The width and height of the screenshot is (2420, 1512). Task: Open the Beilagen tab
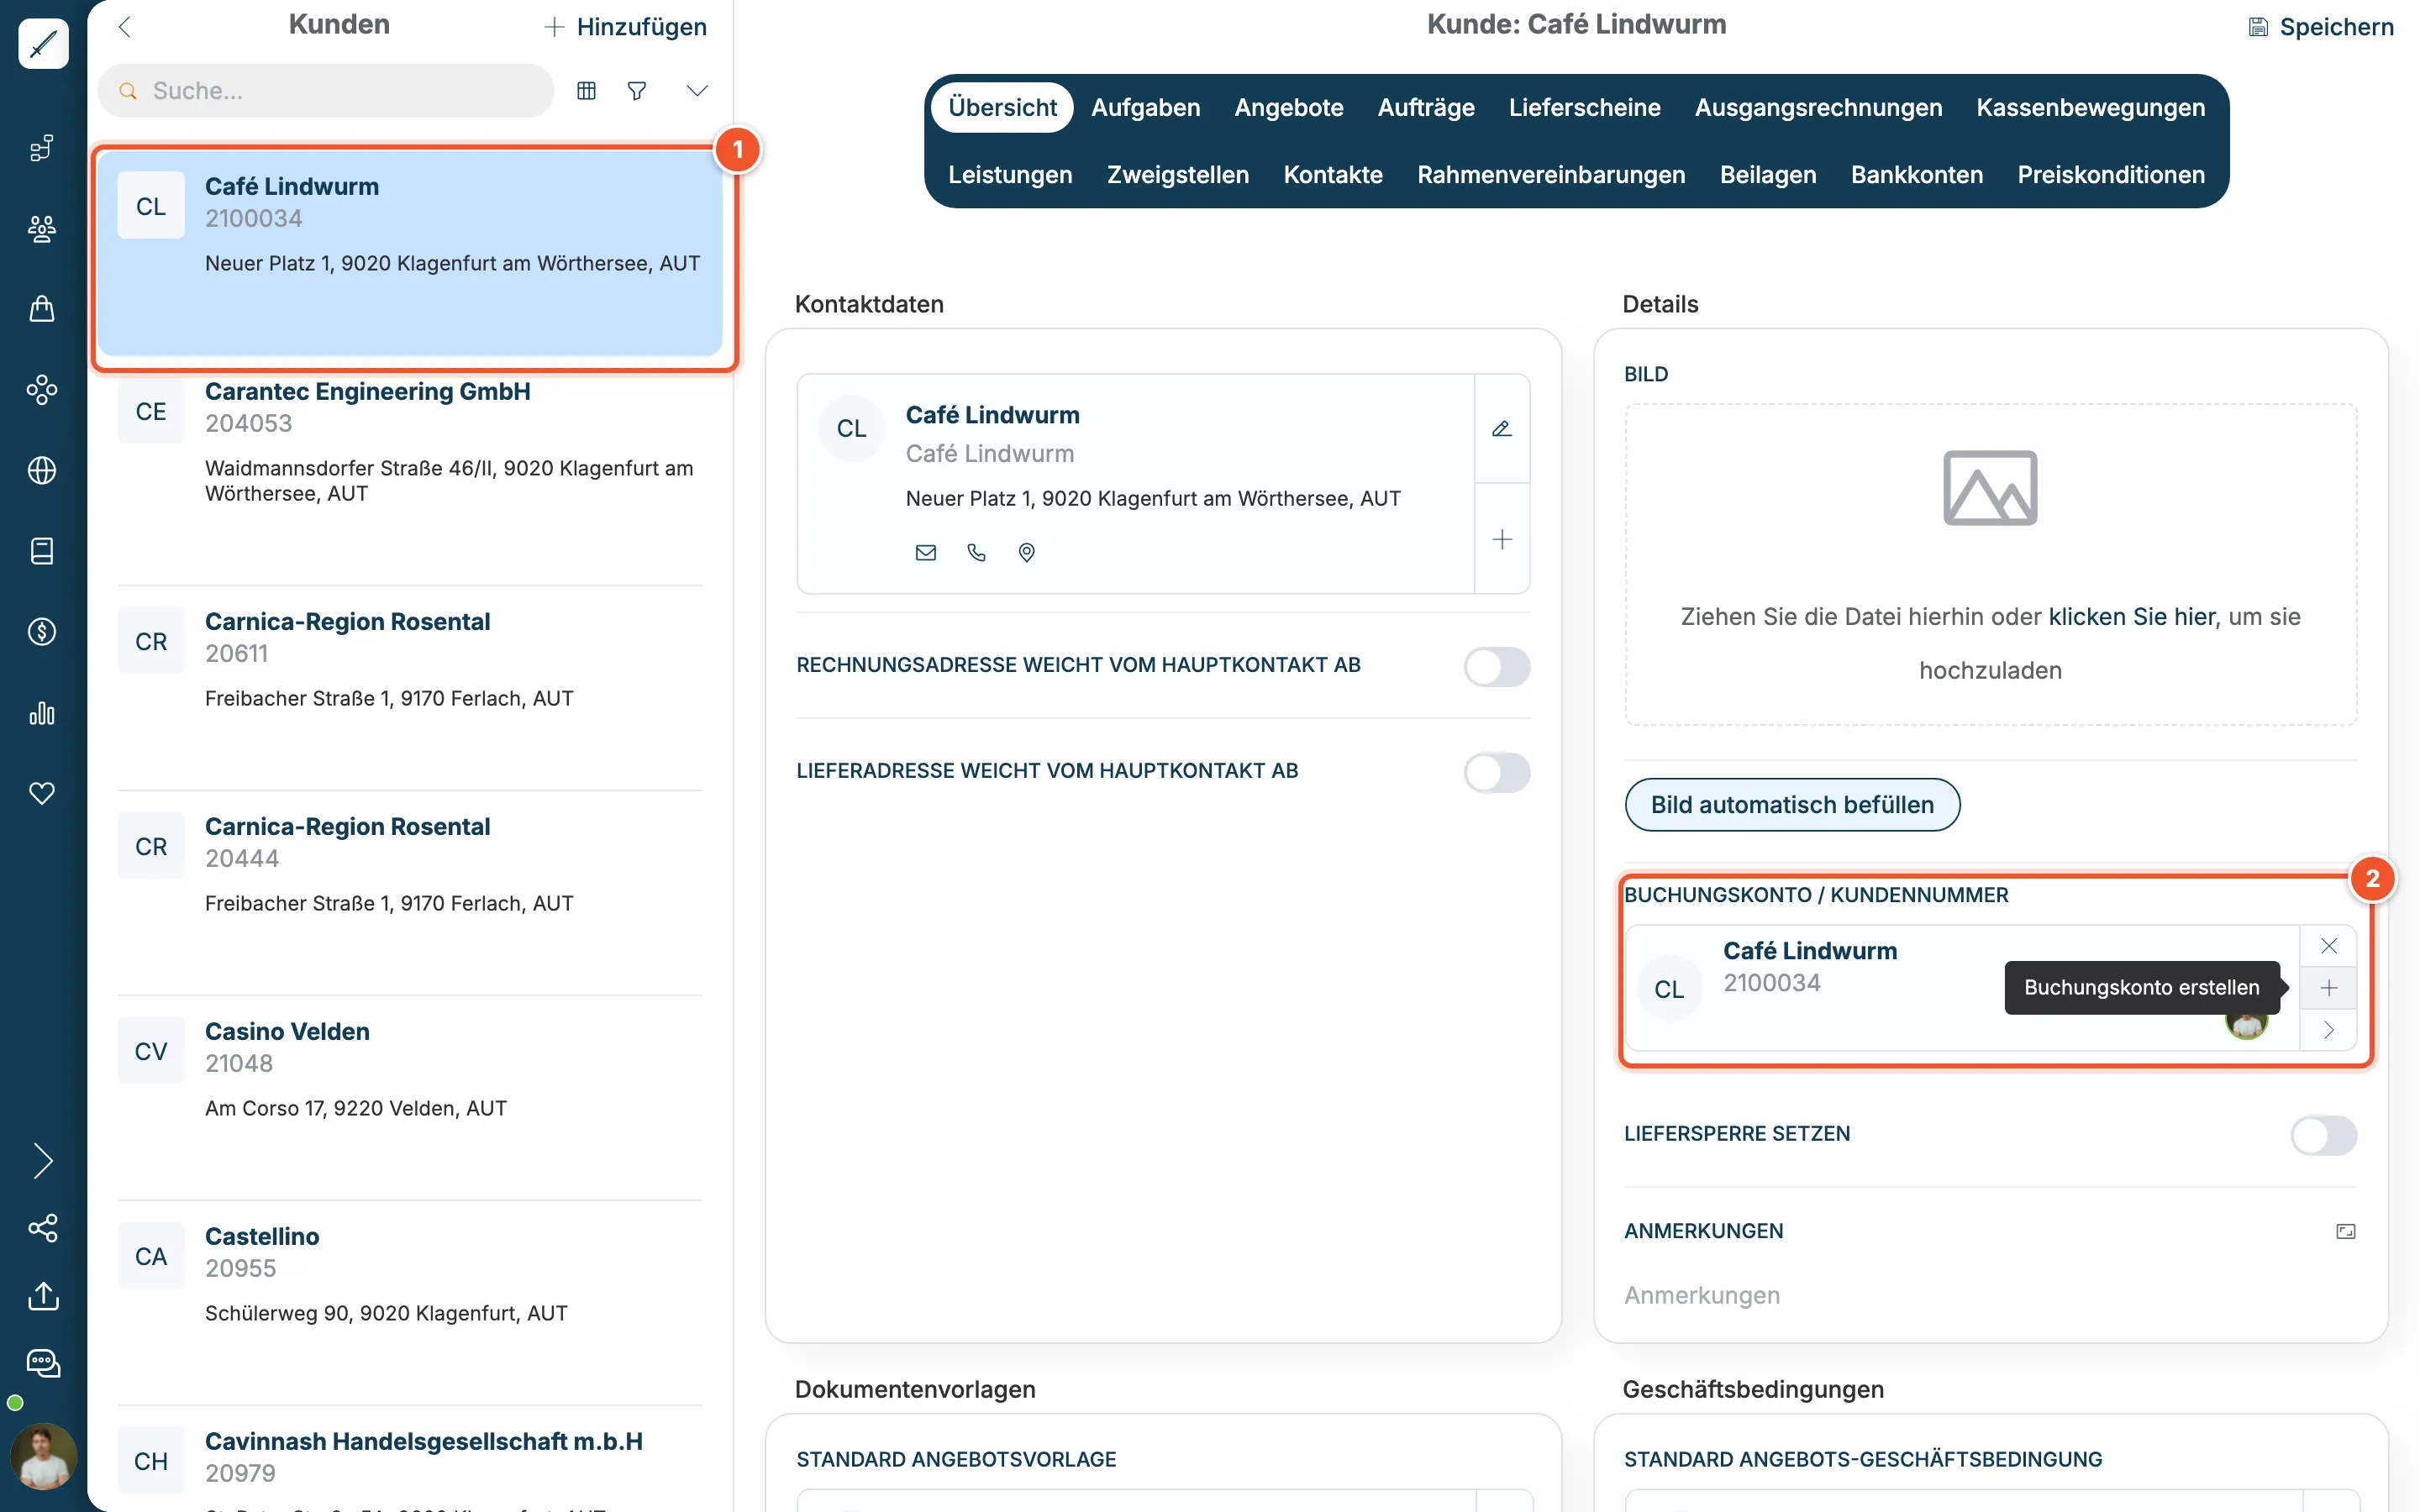(x=1768, y=175)
